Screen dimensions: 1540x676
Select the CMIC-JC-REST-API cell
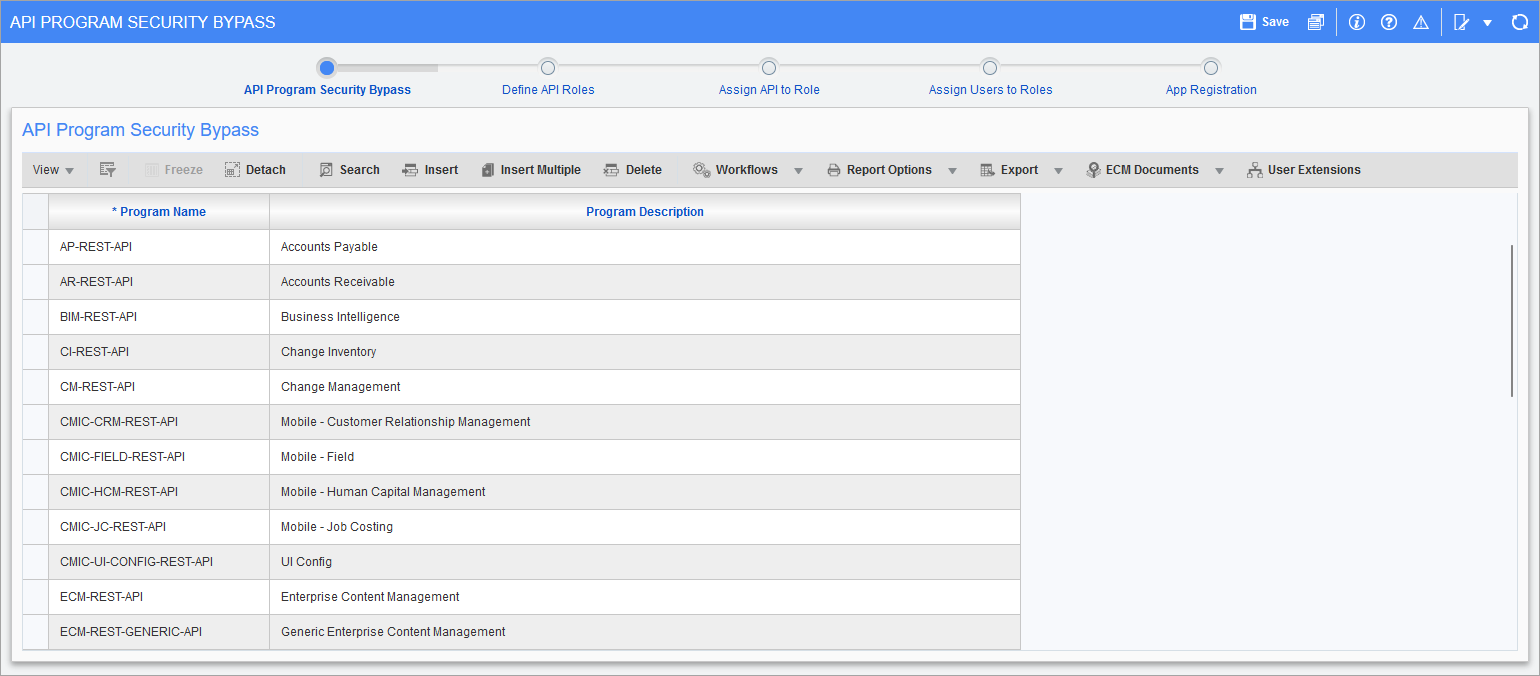pyautogui.click(x=159, y=527)
